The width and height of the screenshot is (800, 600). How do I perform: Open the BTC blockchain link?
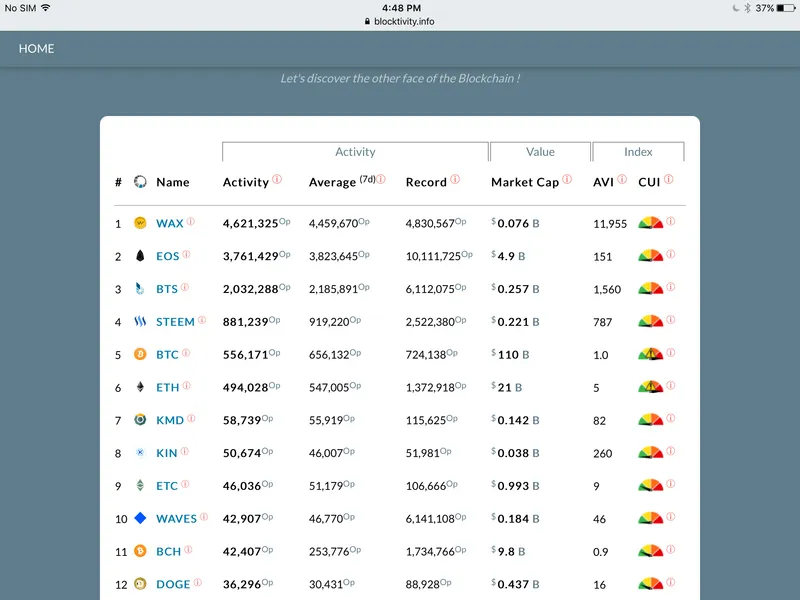(167, 355)
